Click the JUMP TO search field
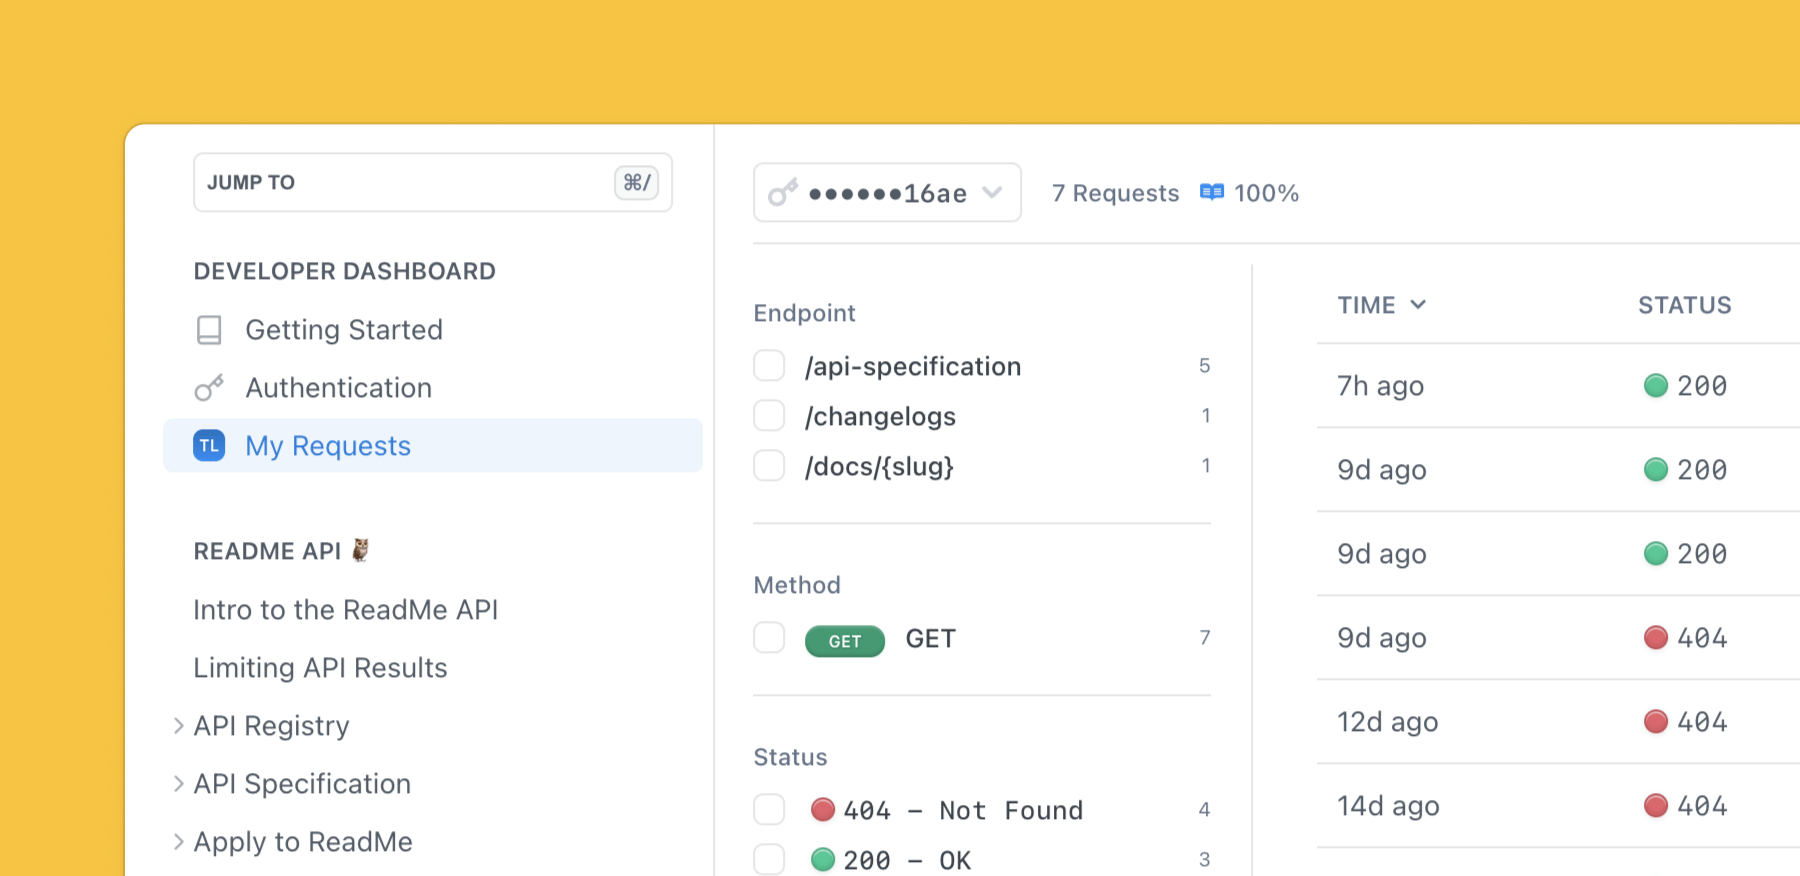 coord(433,182)
